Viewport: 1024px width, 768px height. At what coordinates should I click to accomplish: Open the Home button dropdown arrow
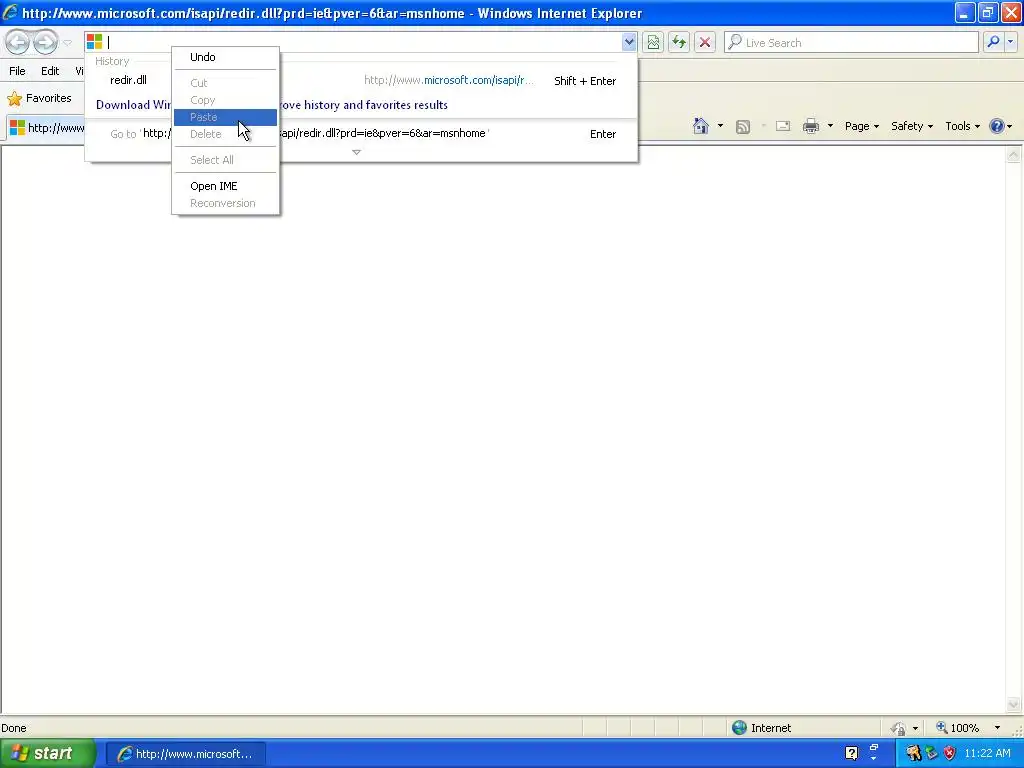click(720, 126)
